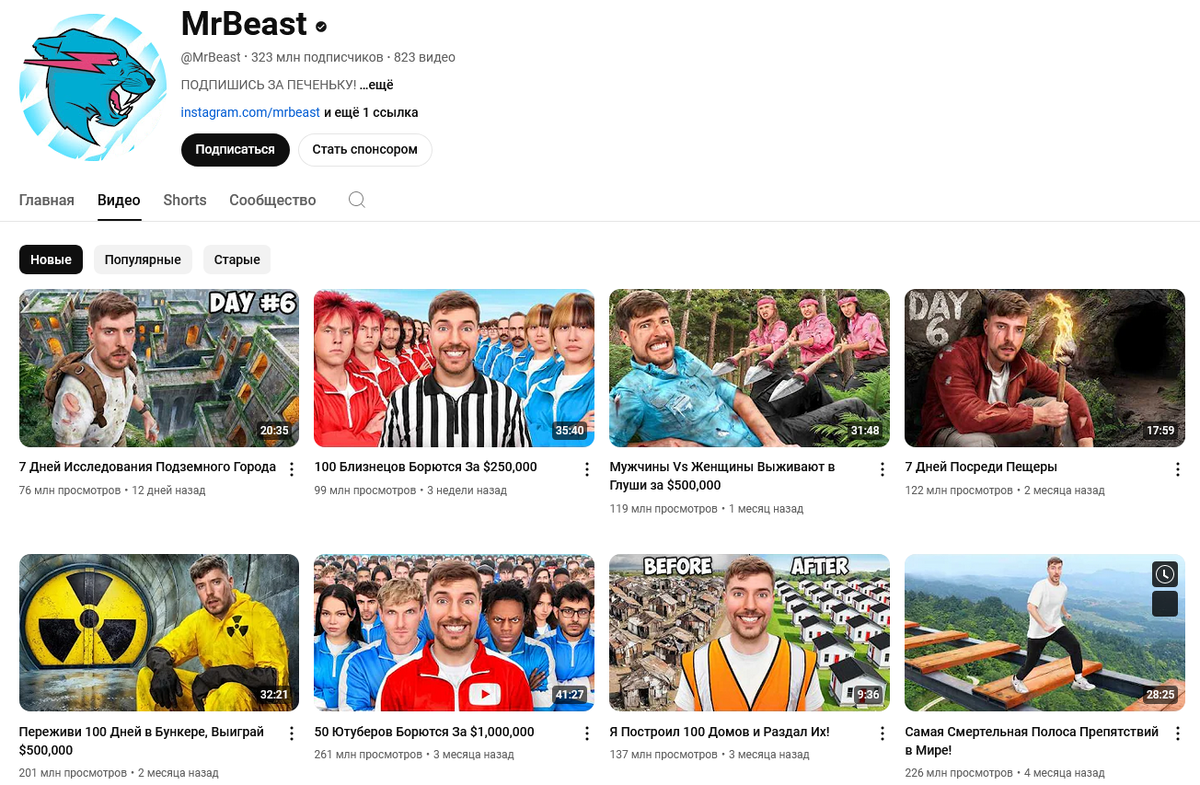Click title 'Переживи 100 Дней в Бункере, Выиграй $500,000'
The width and height of the screenshot is (1200, 785).
(141, 741)
